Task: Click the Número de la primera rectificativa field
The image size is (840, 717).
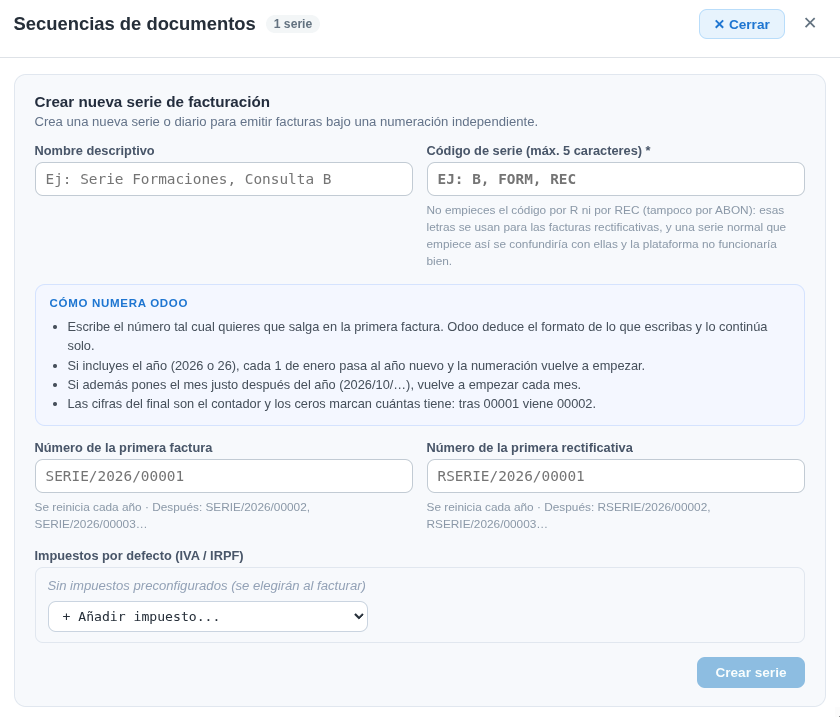Action: coord(616,476)
